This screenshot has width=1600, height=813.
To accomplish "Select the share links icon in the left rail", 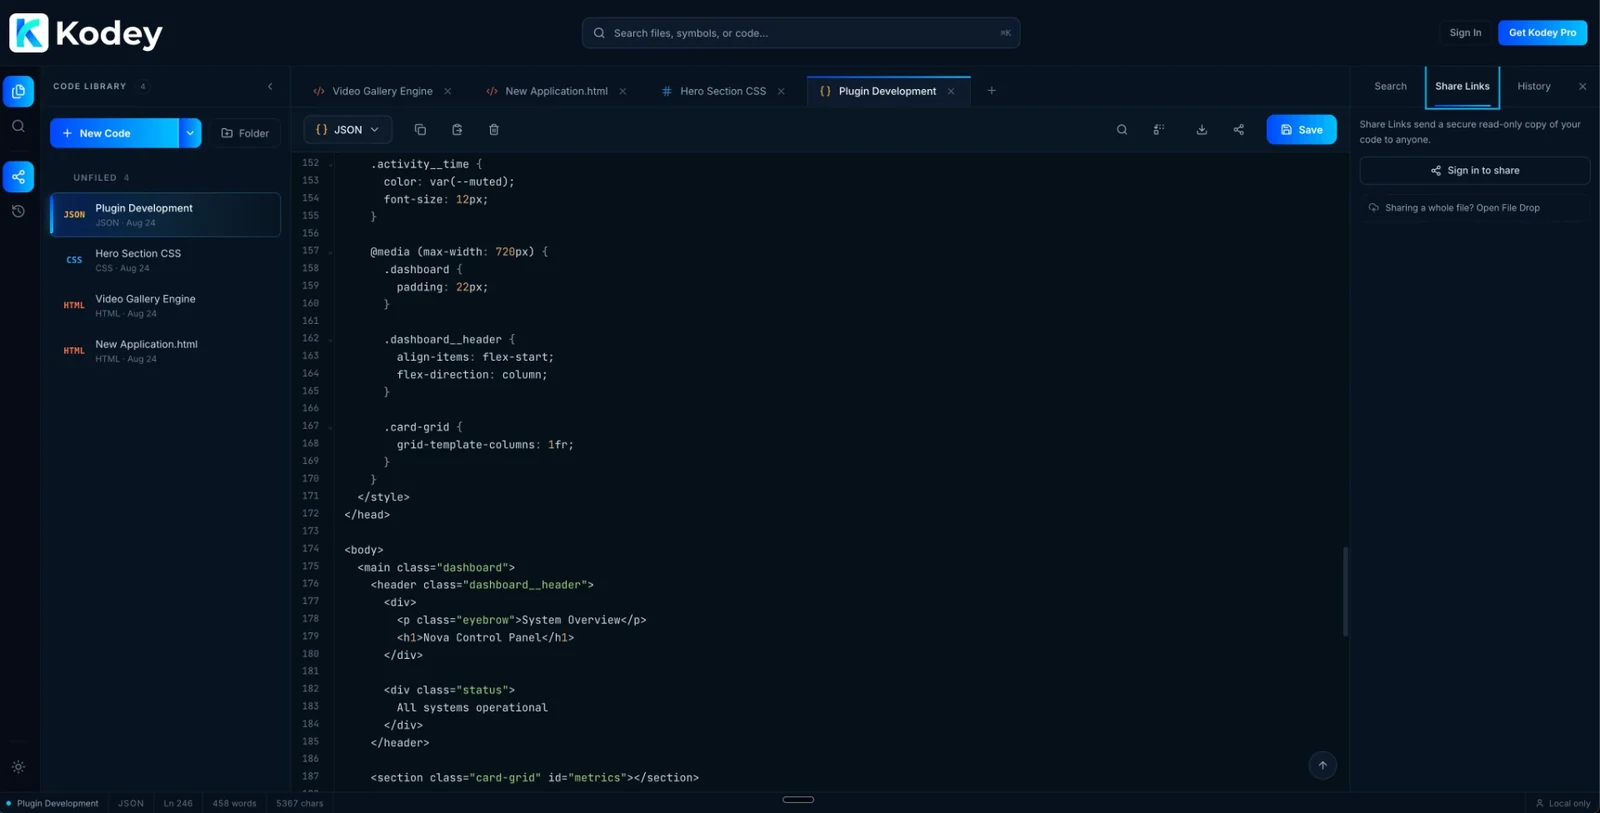I will coord(18,177).
